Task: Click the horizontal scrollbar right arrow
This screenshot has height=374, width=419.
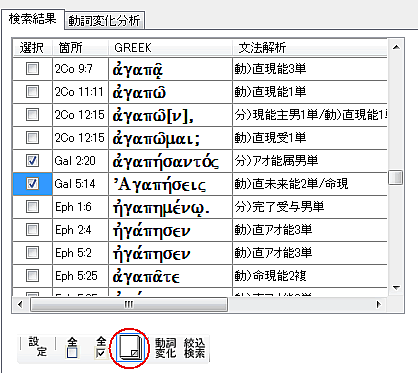Action: [379, 304]
